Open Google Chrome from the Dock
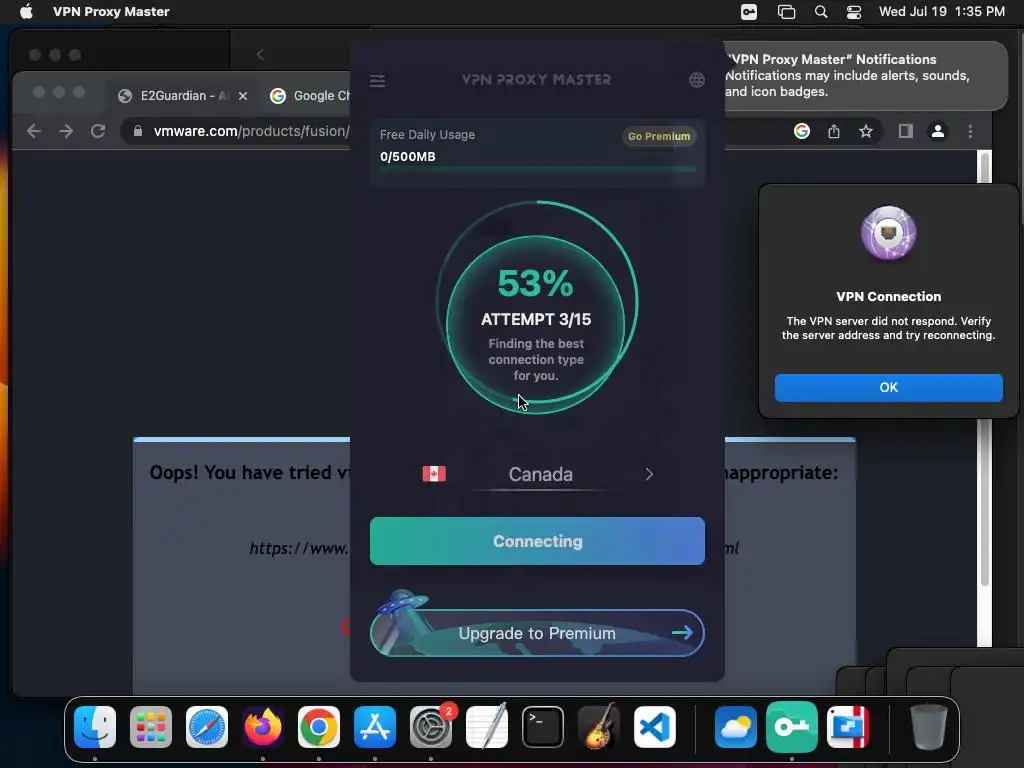The height and width of the screenshot is (768, 1024). (x=319, y=727)
